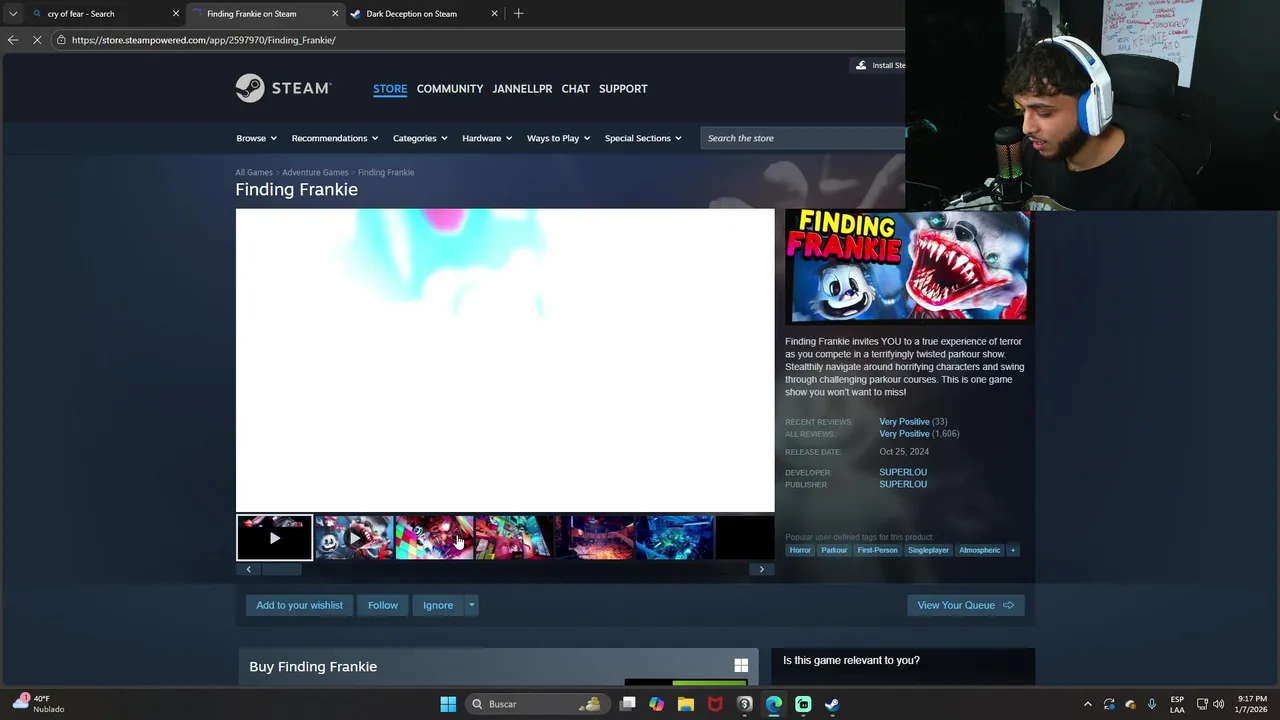Select the second trailer video thumbnail
The width and height of the screenshot is (1280, 720).
354,538
